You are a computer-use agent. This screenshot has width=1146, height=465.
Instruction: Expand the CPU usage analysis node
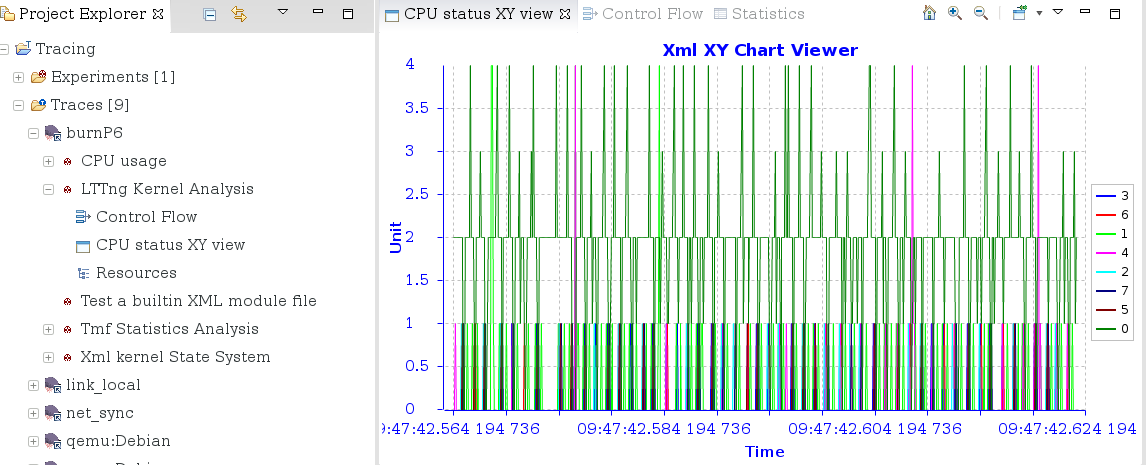pyautogui.click(x=48, y=161)
